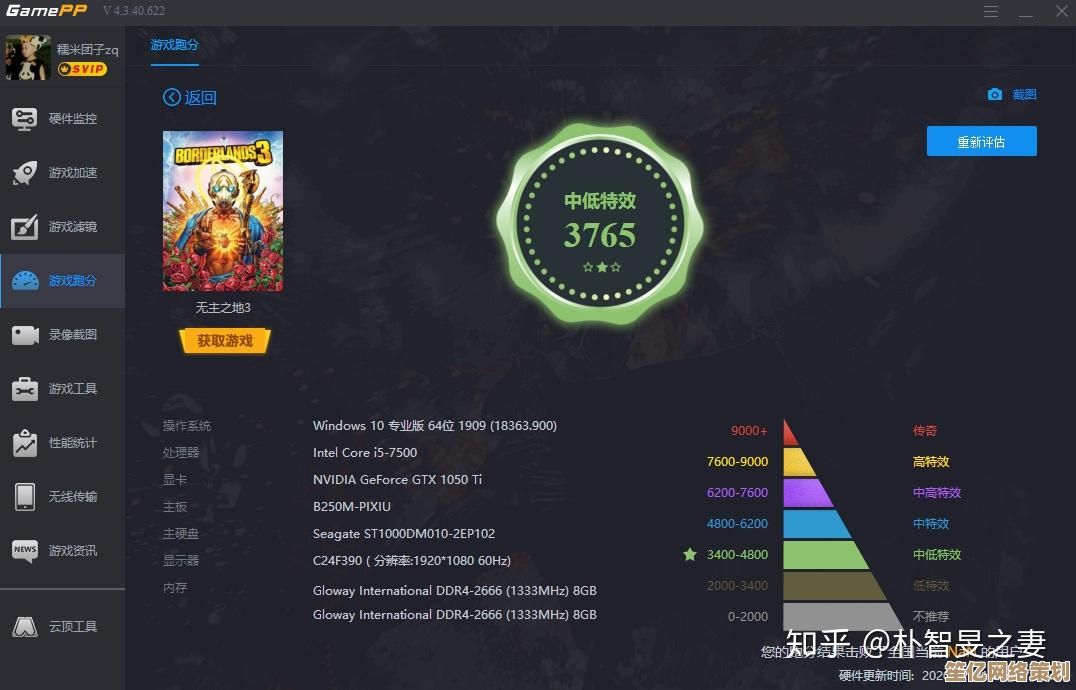Click 4800-6200 score range label
Viewport: 1076px width, 690px height.
737,523
